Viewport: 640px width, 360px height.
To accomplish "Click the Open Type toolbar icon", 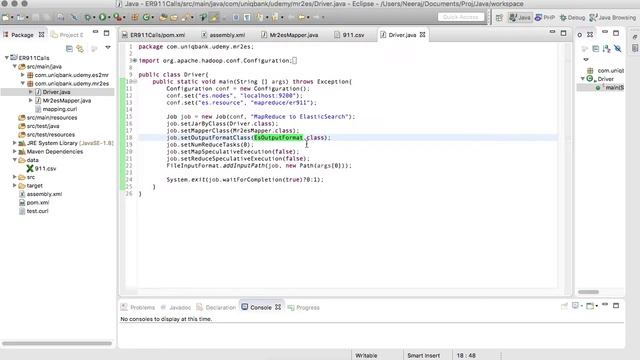I will [163, 18].
